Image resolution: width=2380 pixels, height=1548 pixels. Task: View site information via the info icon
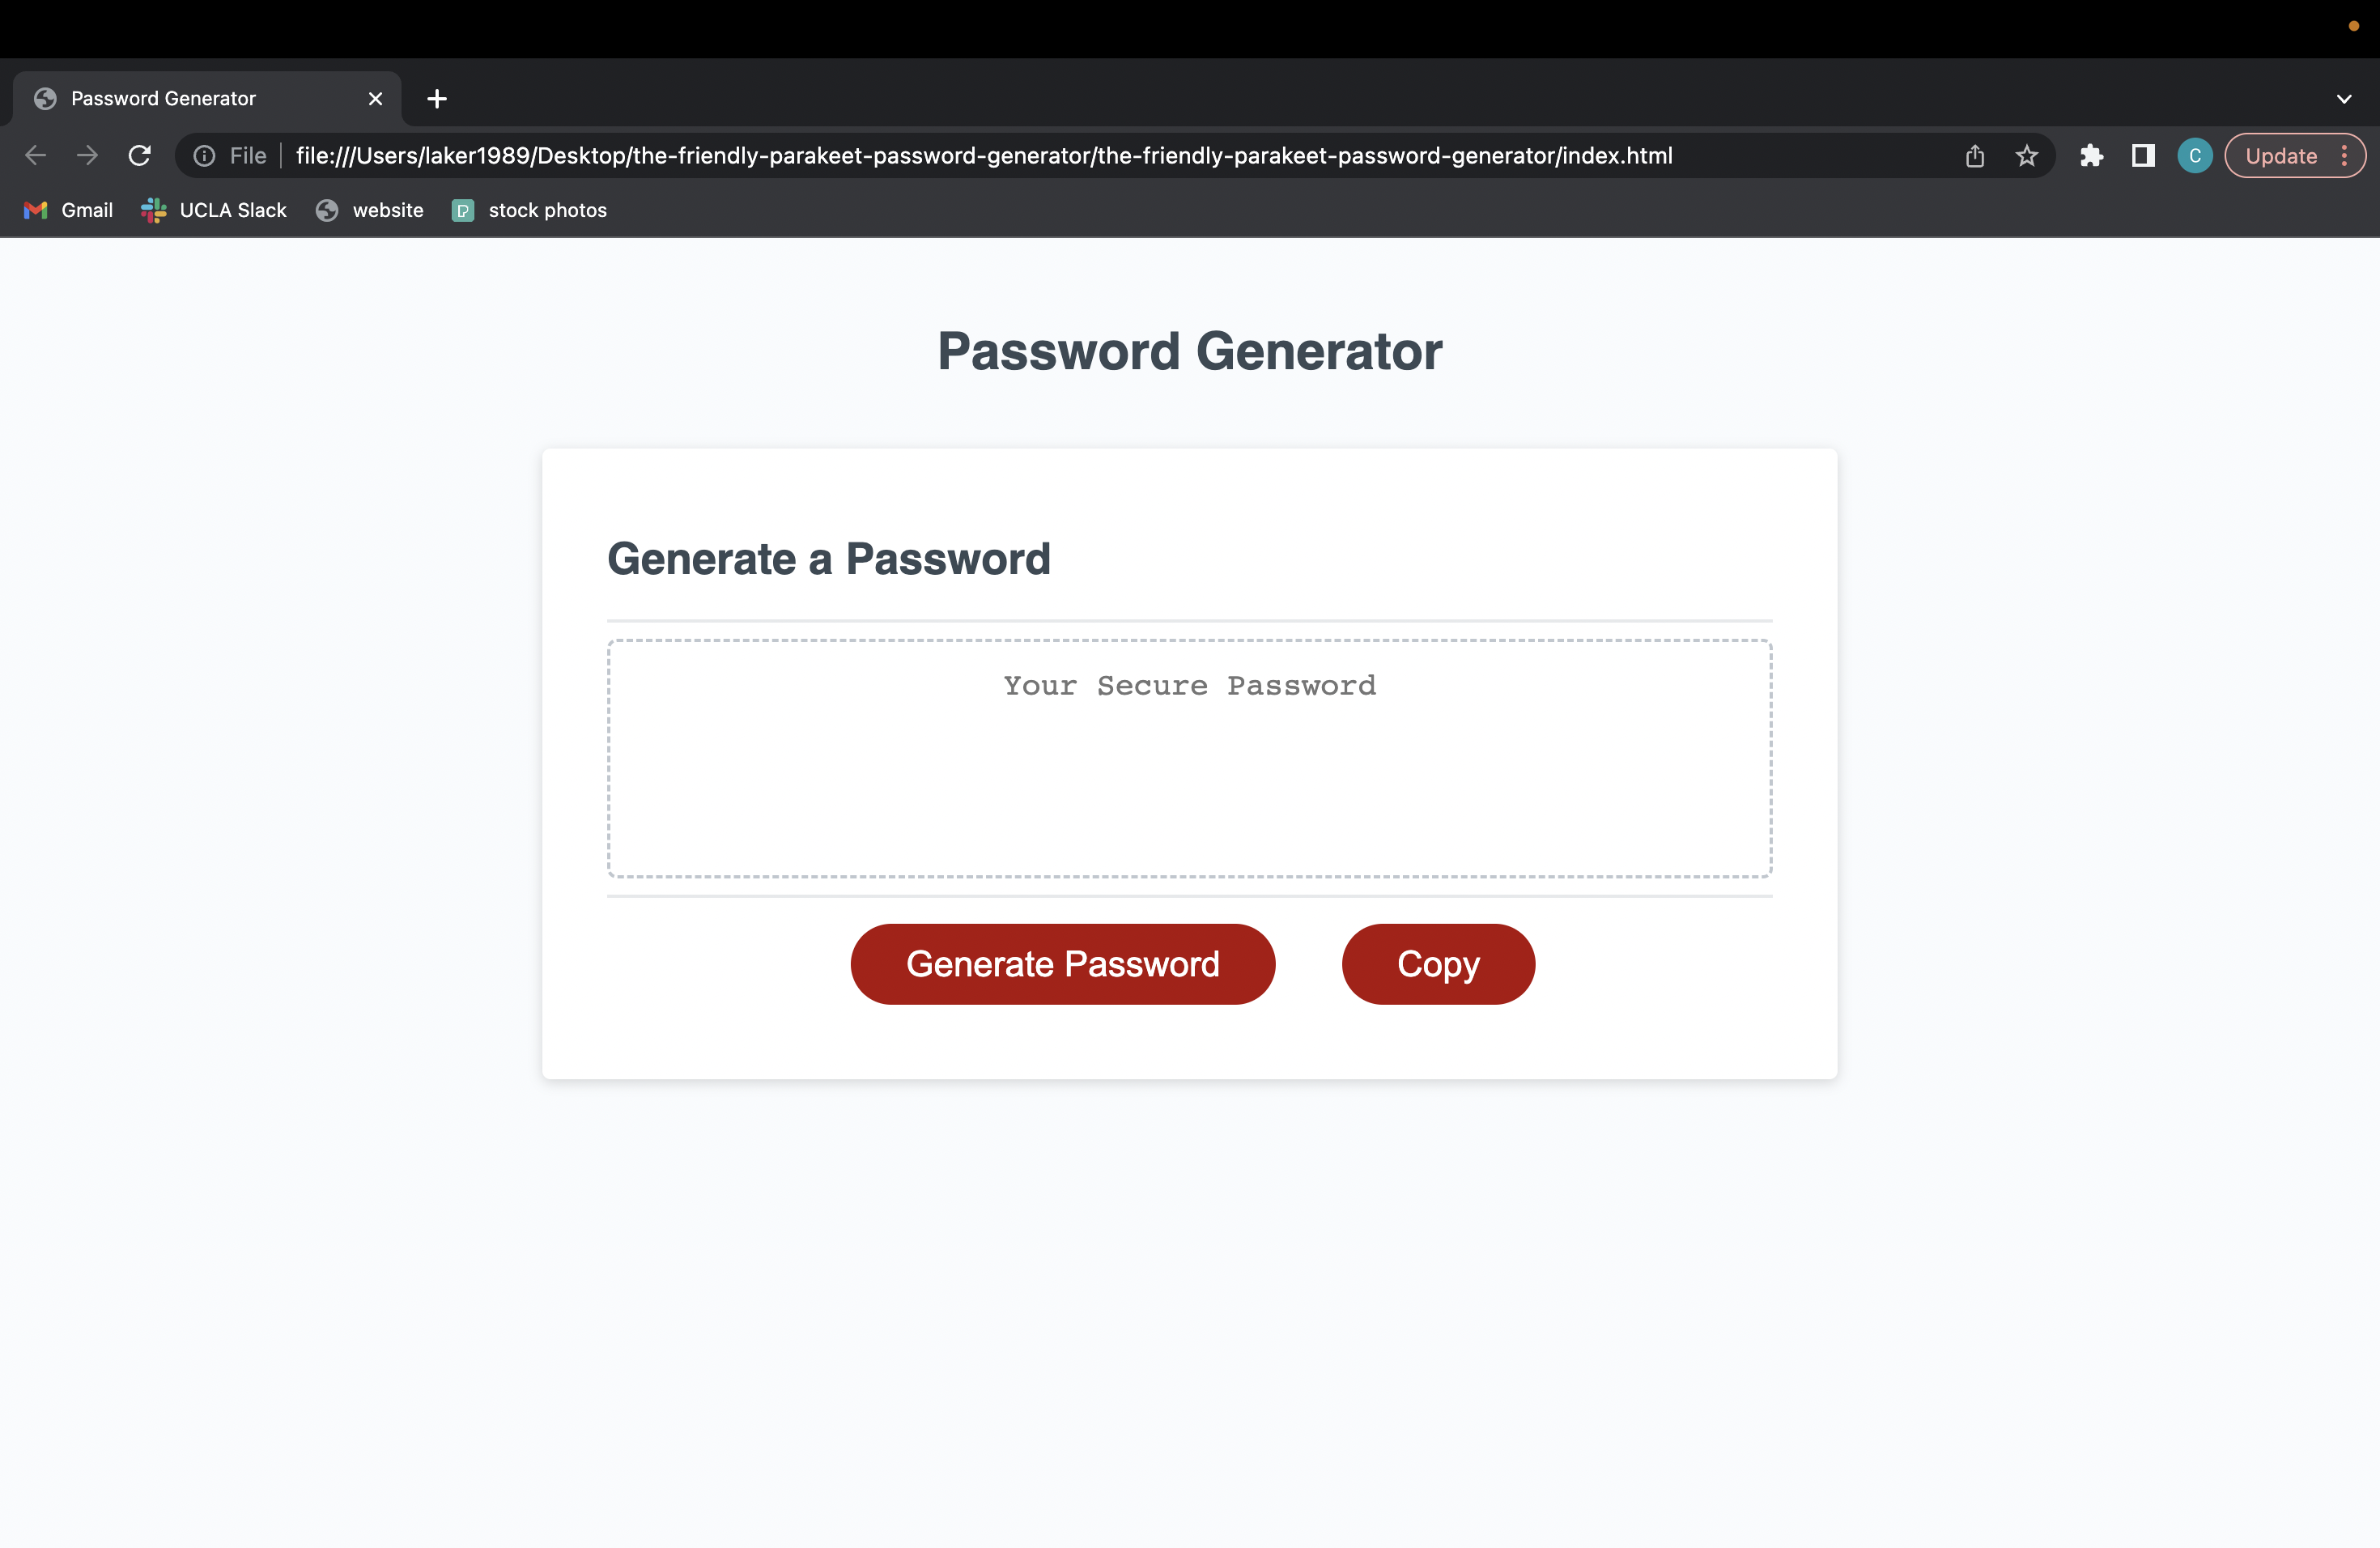point(203,155)
